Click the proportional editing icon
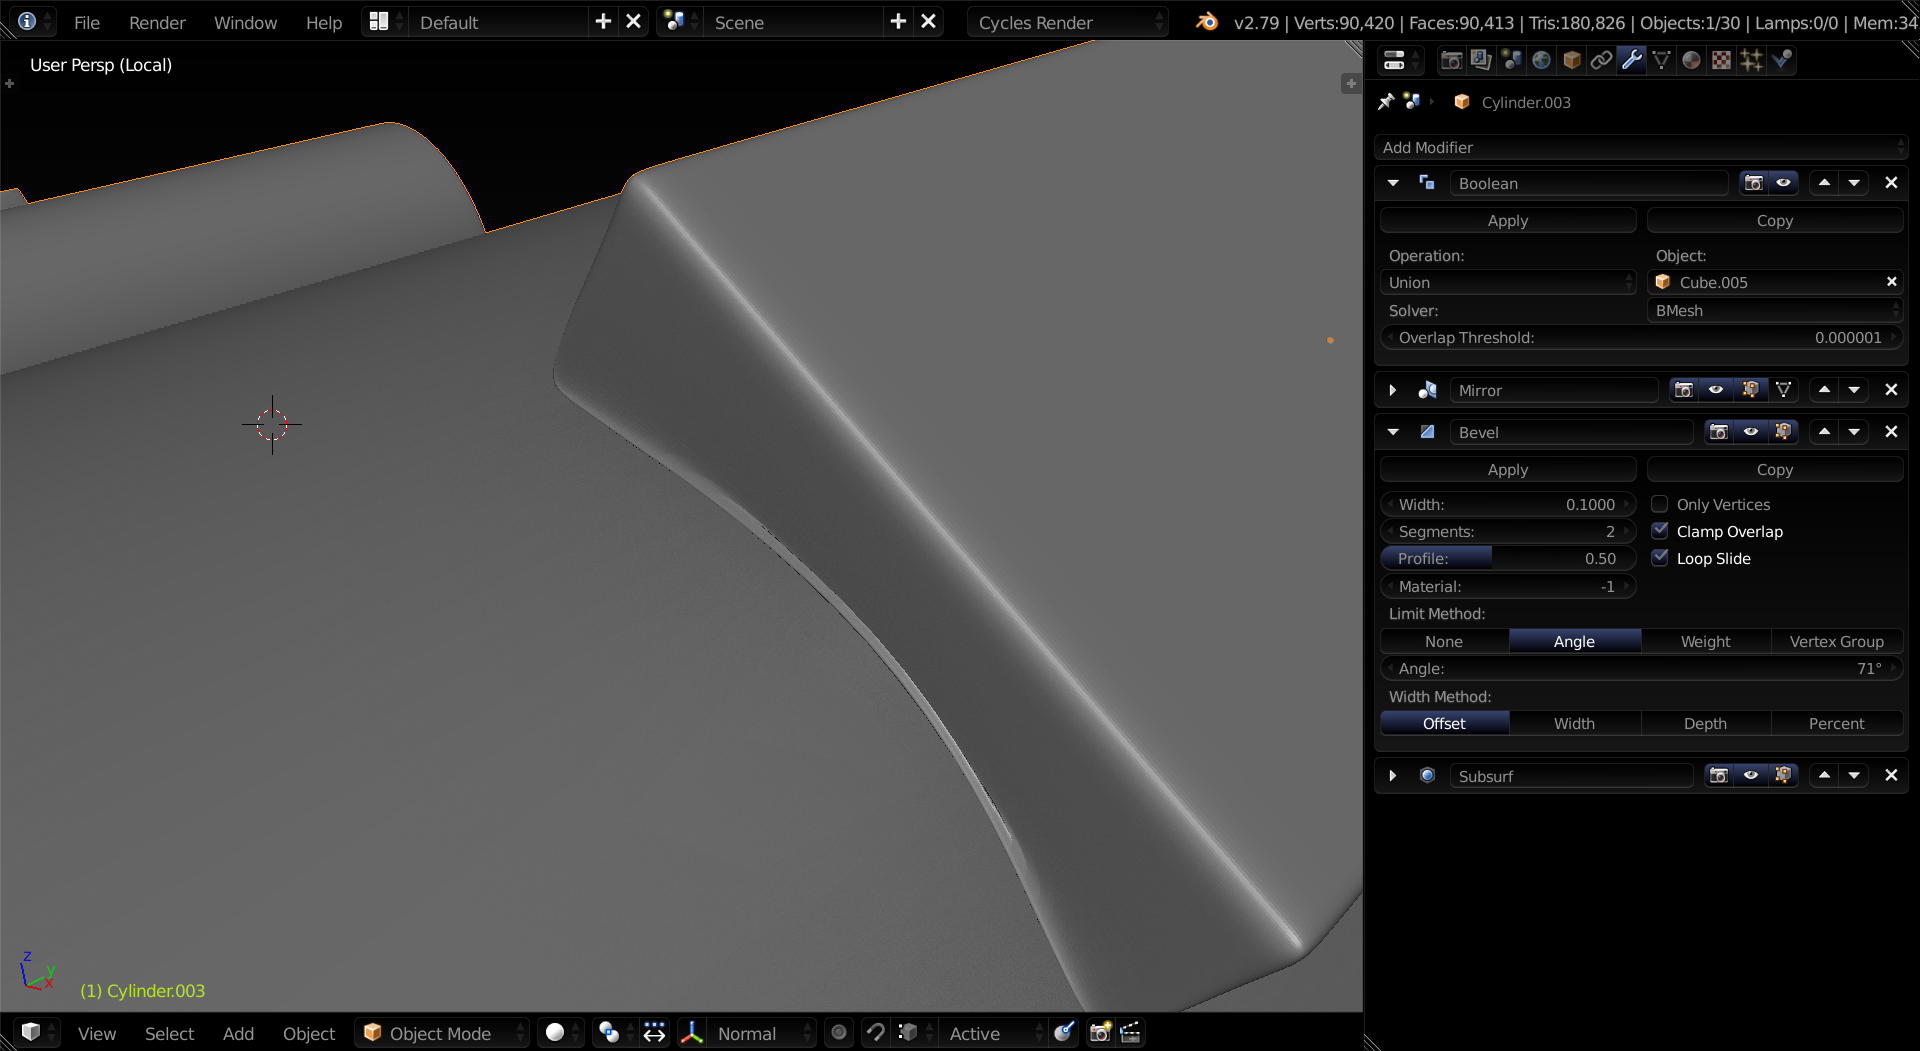Screen dimensions: 1920x1051 click(839, 1033)
